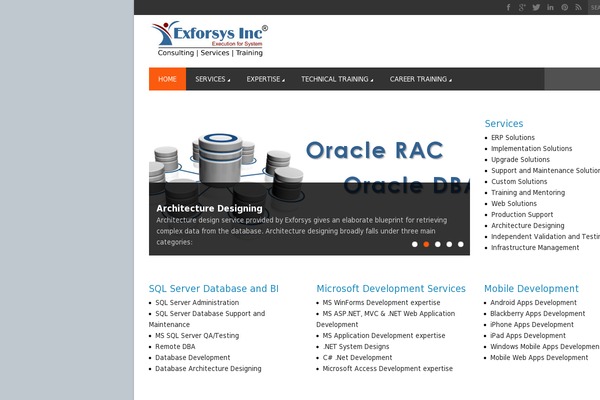The image size is (600, 400).
Task: Expand the TECHNICAL TRAINING menu
Action: tap(337, 79)
